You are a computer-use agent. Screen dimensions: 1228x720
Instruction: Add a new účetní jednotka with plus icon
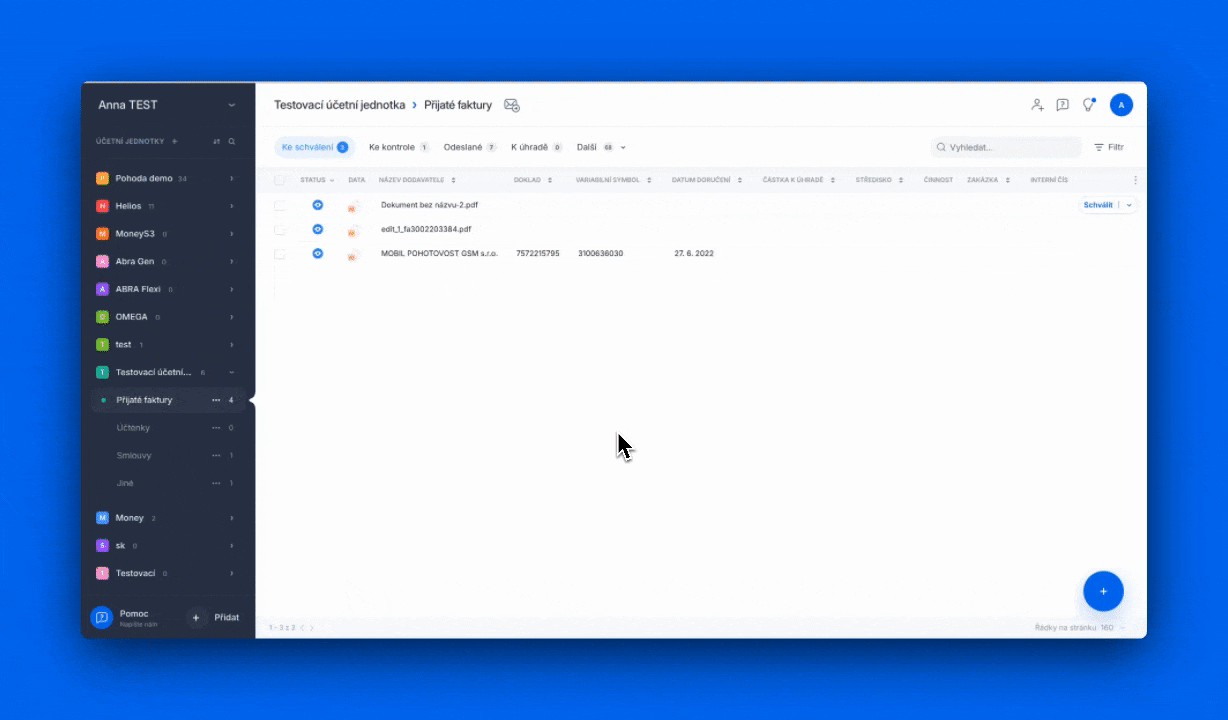point(175,141)
